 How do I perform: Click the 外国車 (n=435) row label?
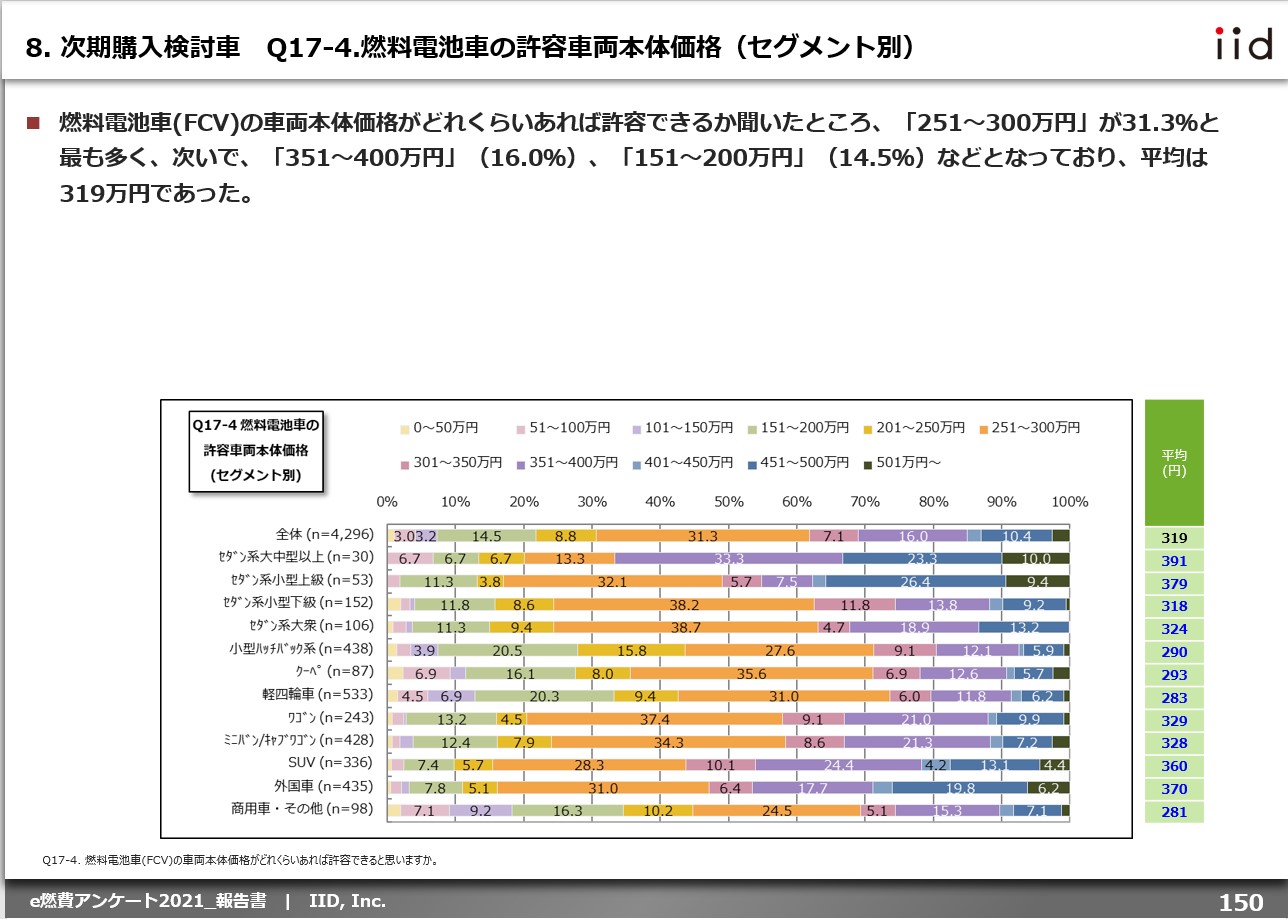(325, 786)
